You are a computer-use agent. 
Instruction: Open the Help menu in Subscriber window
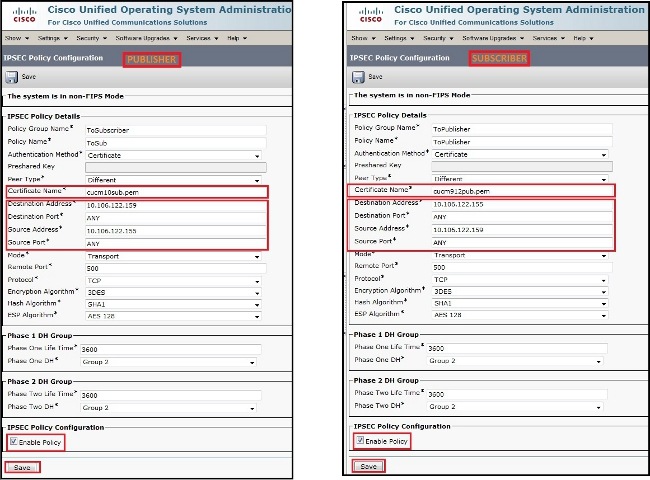[583, 38]
